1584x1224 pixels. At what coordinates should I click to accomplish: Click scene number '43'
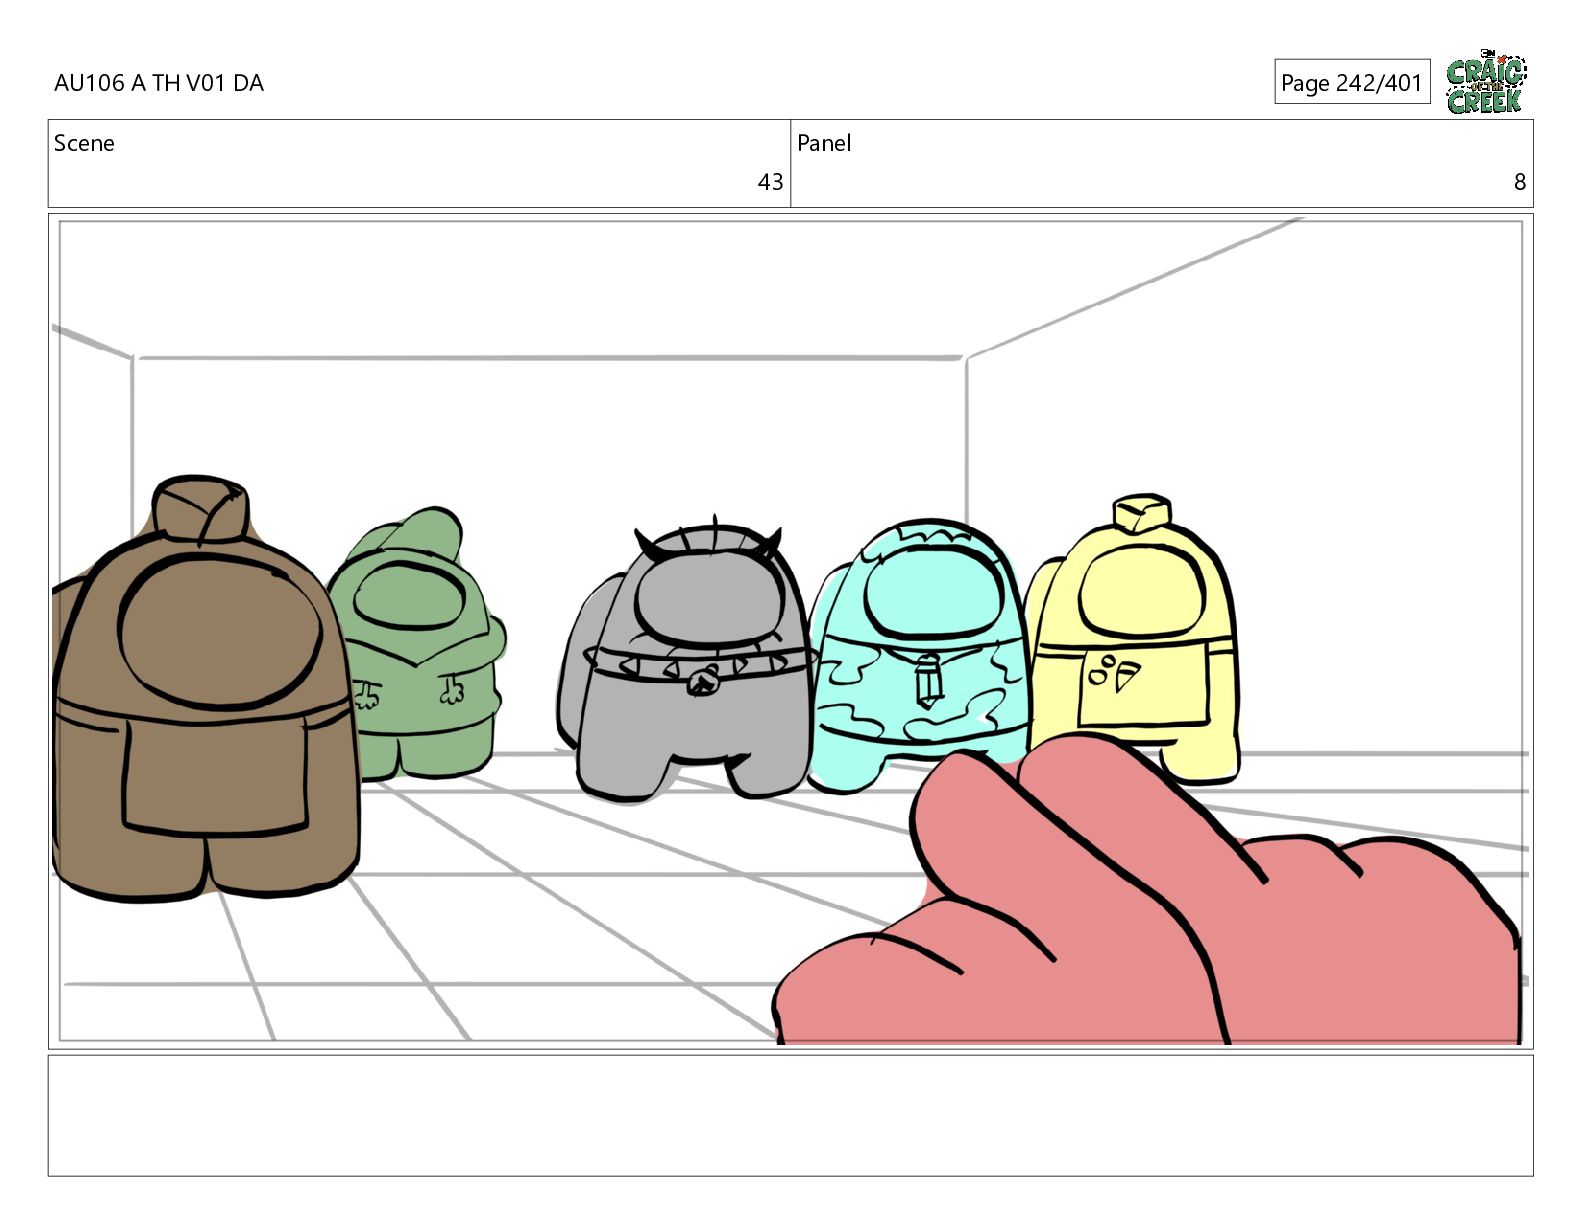click(770, 182)
